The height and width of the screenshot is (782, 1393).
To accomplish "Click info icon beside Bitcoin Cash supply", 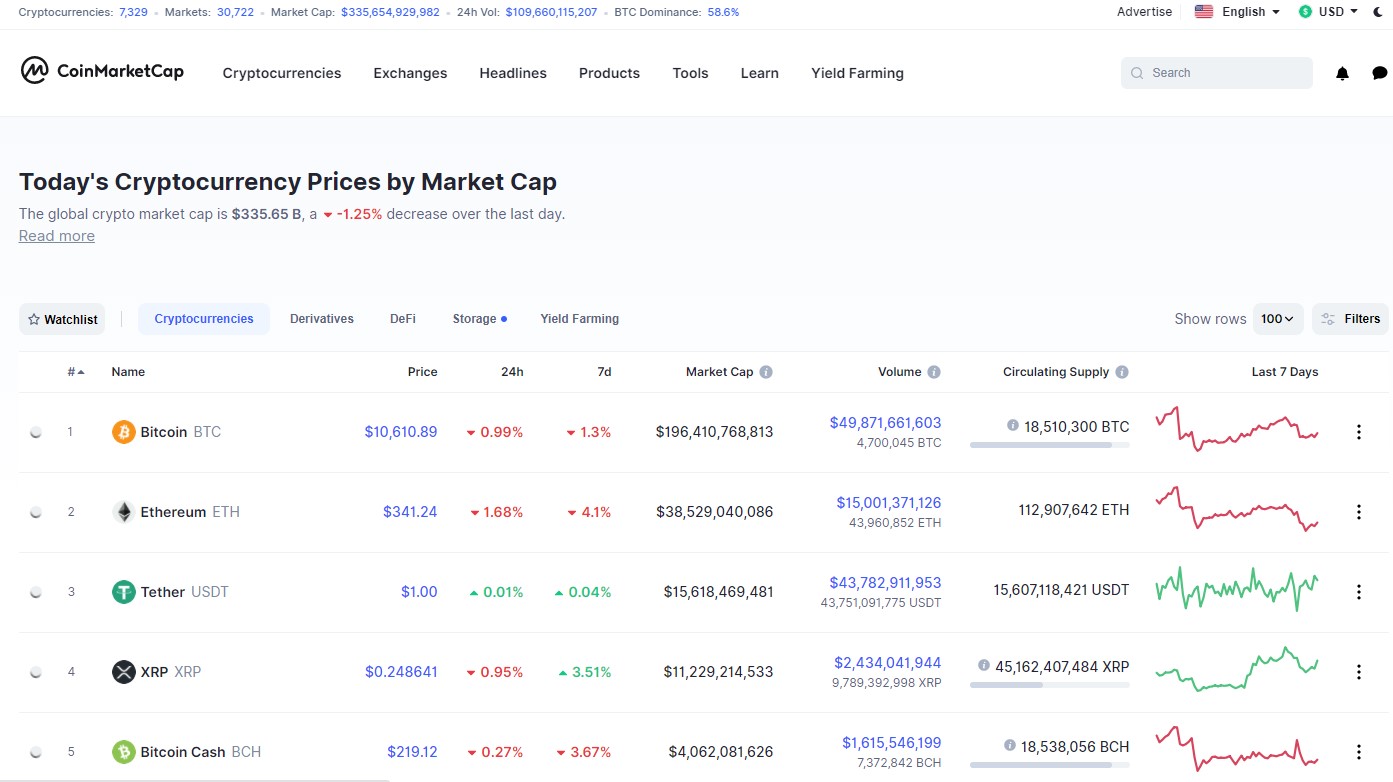I will point(1012,745).
